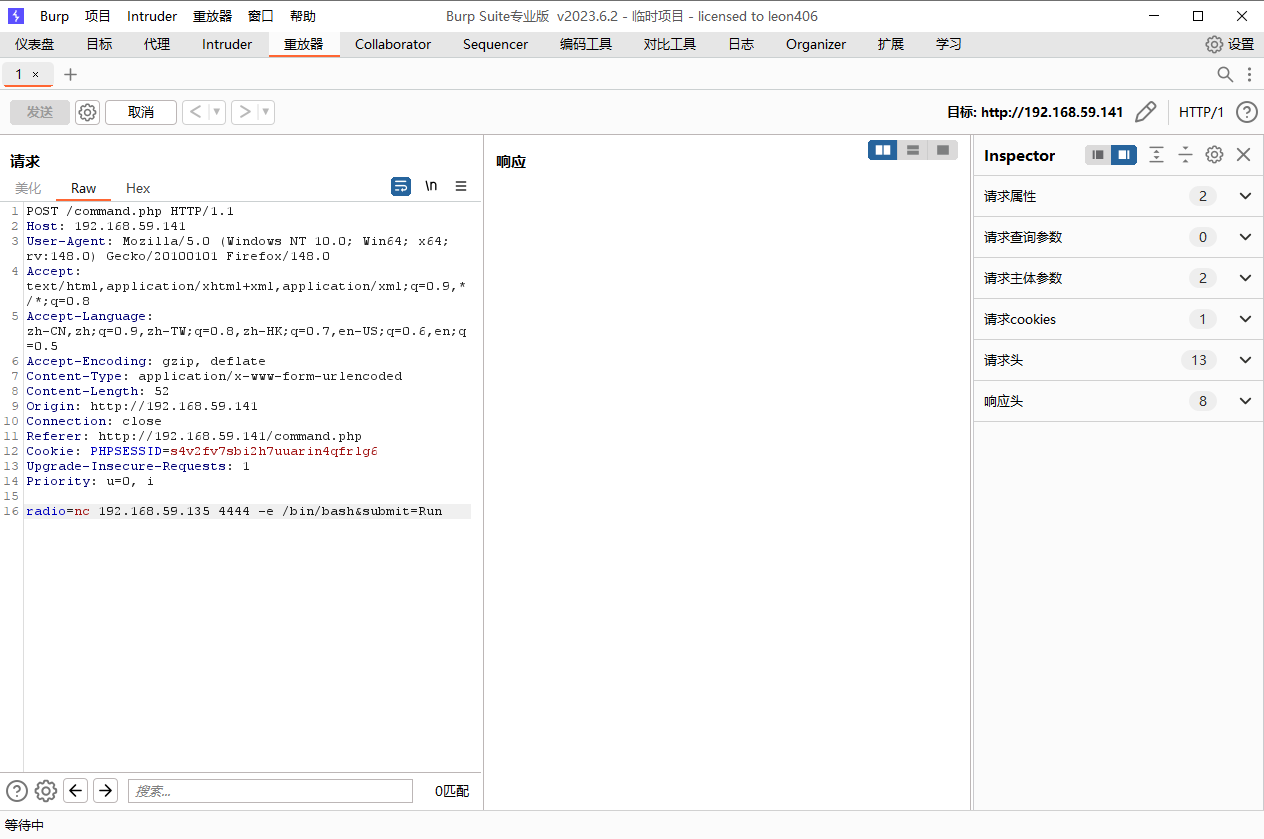Add a new Repeater tab with plus
The image size is (1264, 839).
[x=70, y=74]
